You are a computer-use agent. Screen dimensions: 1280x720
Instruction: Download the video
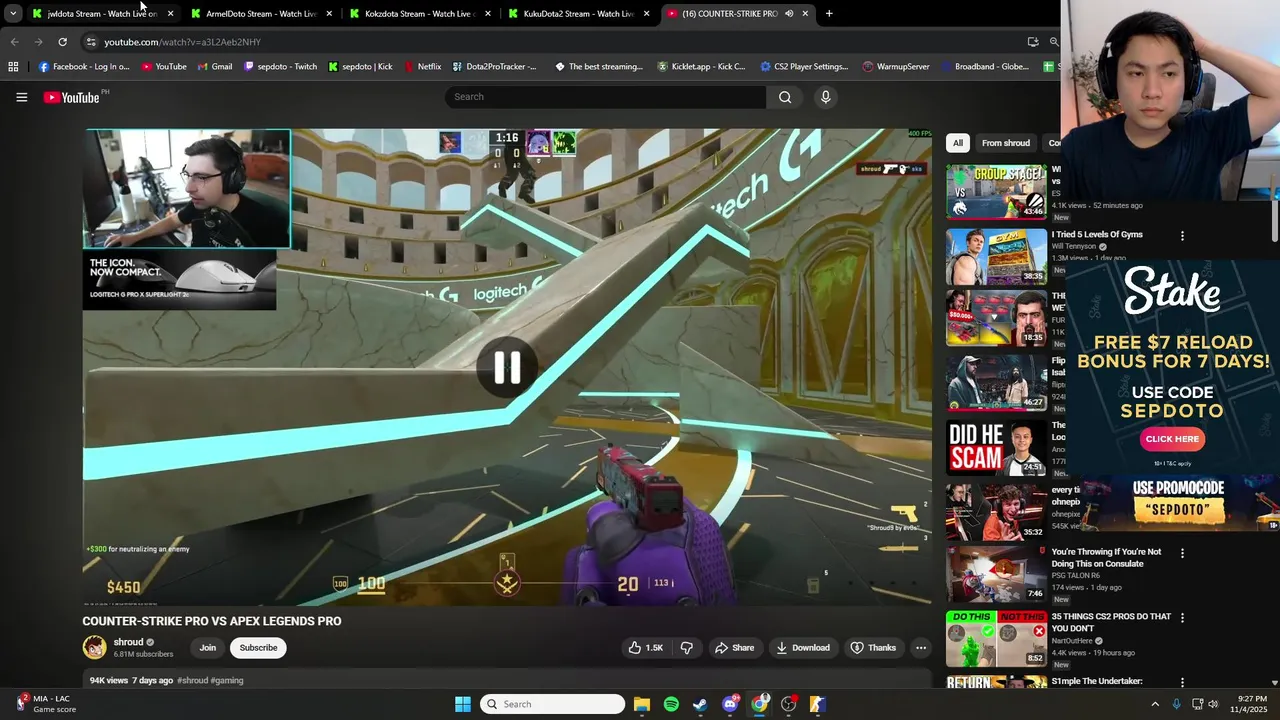pos(803,648)
